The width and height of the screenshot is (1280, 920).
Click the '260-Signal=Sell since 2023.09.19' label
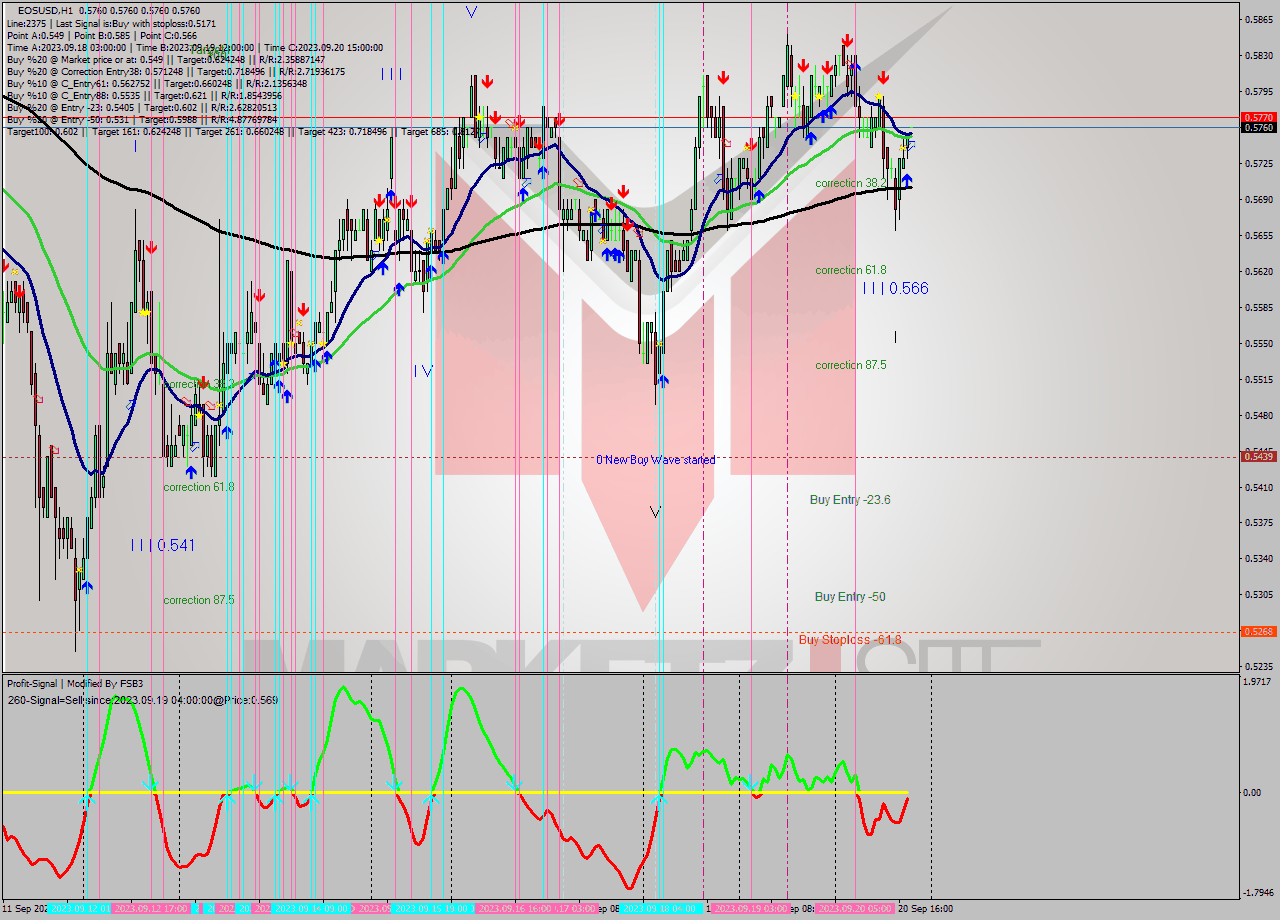143,700
